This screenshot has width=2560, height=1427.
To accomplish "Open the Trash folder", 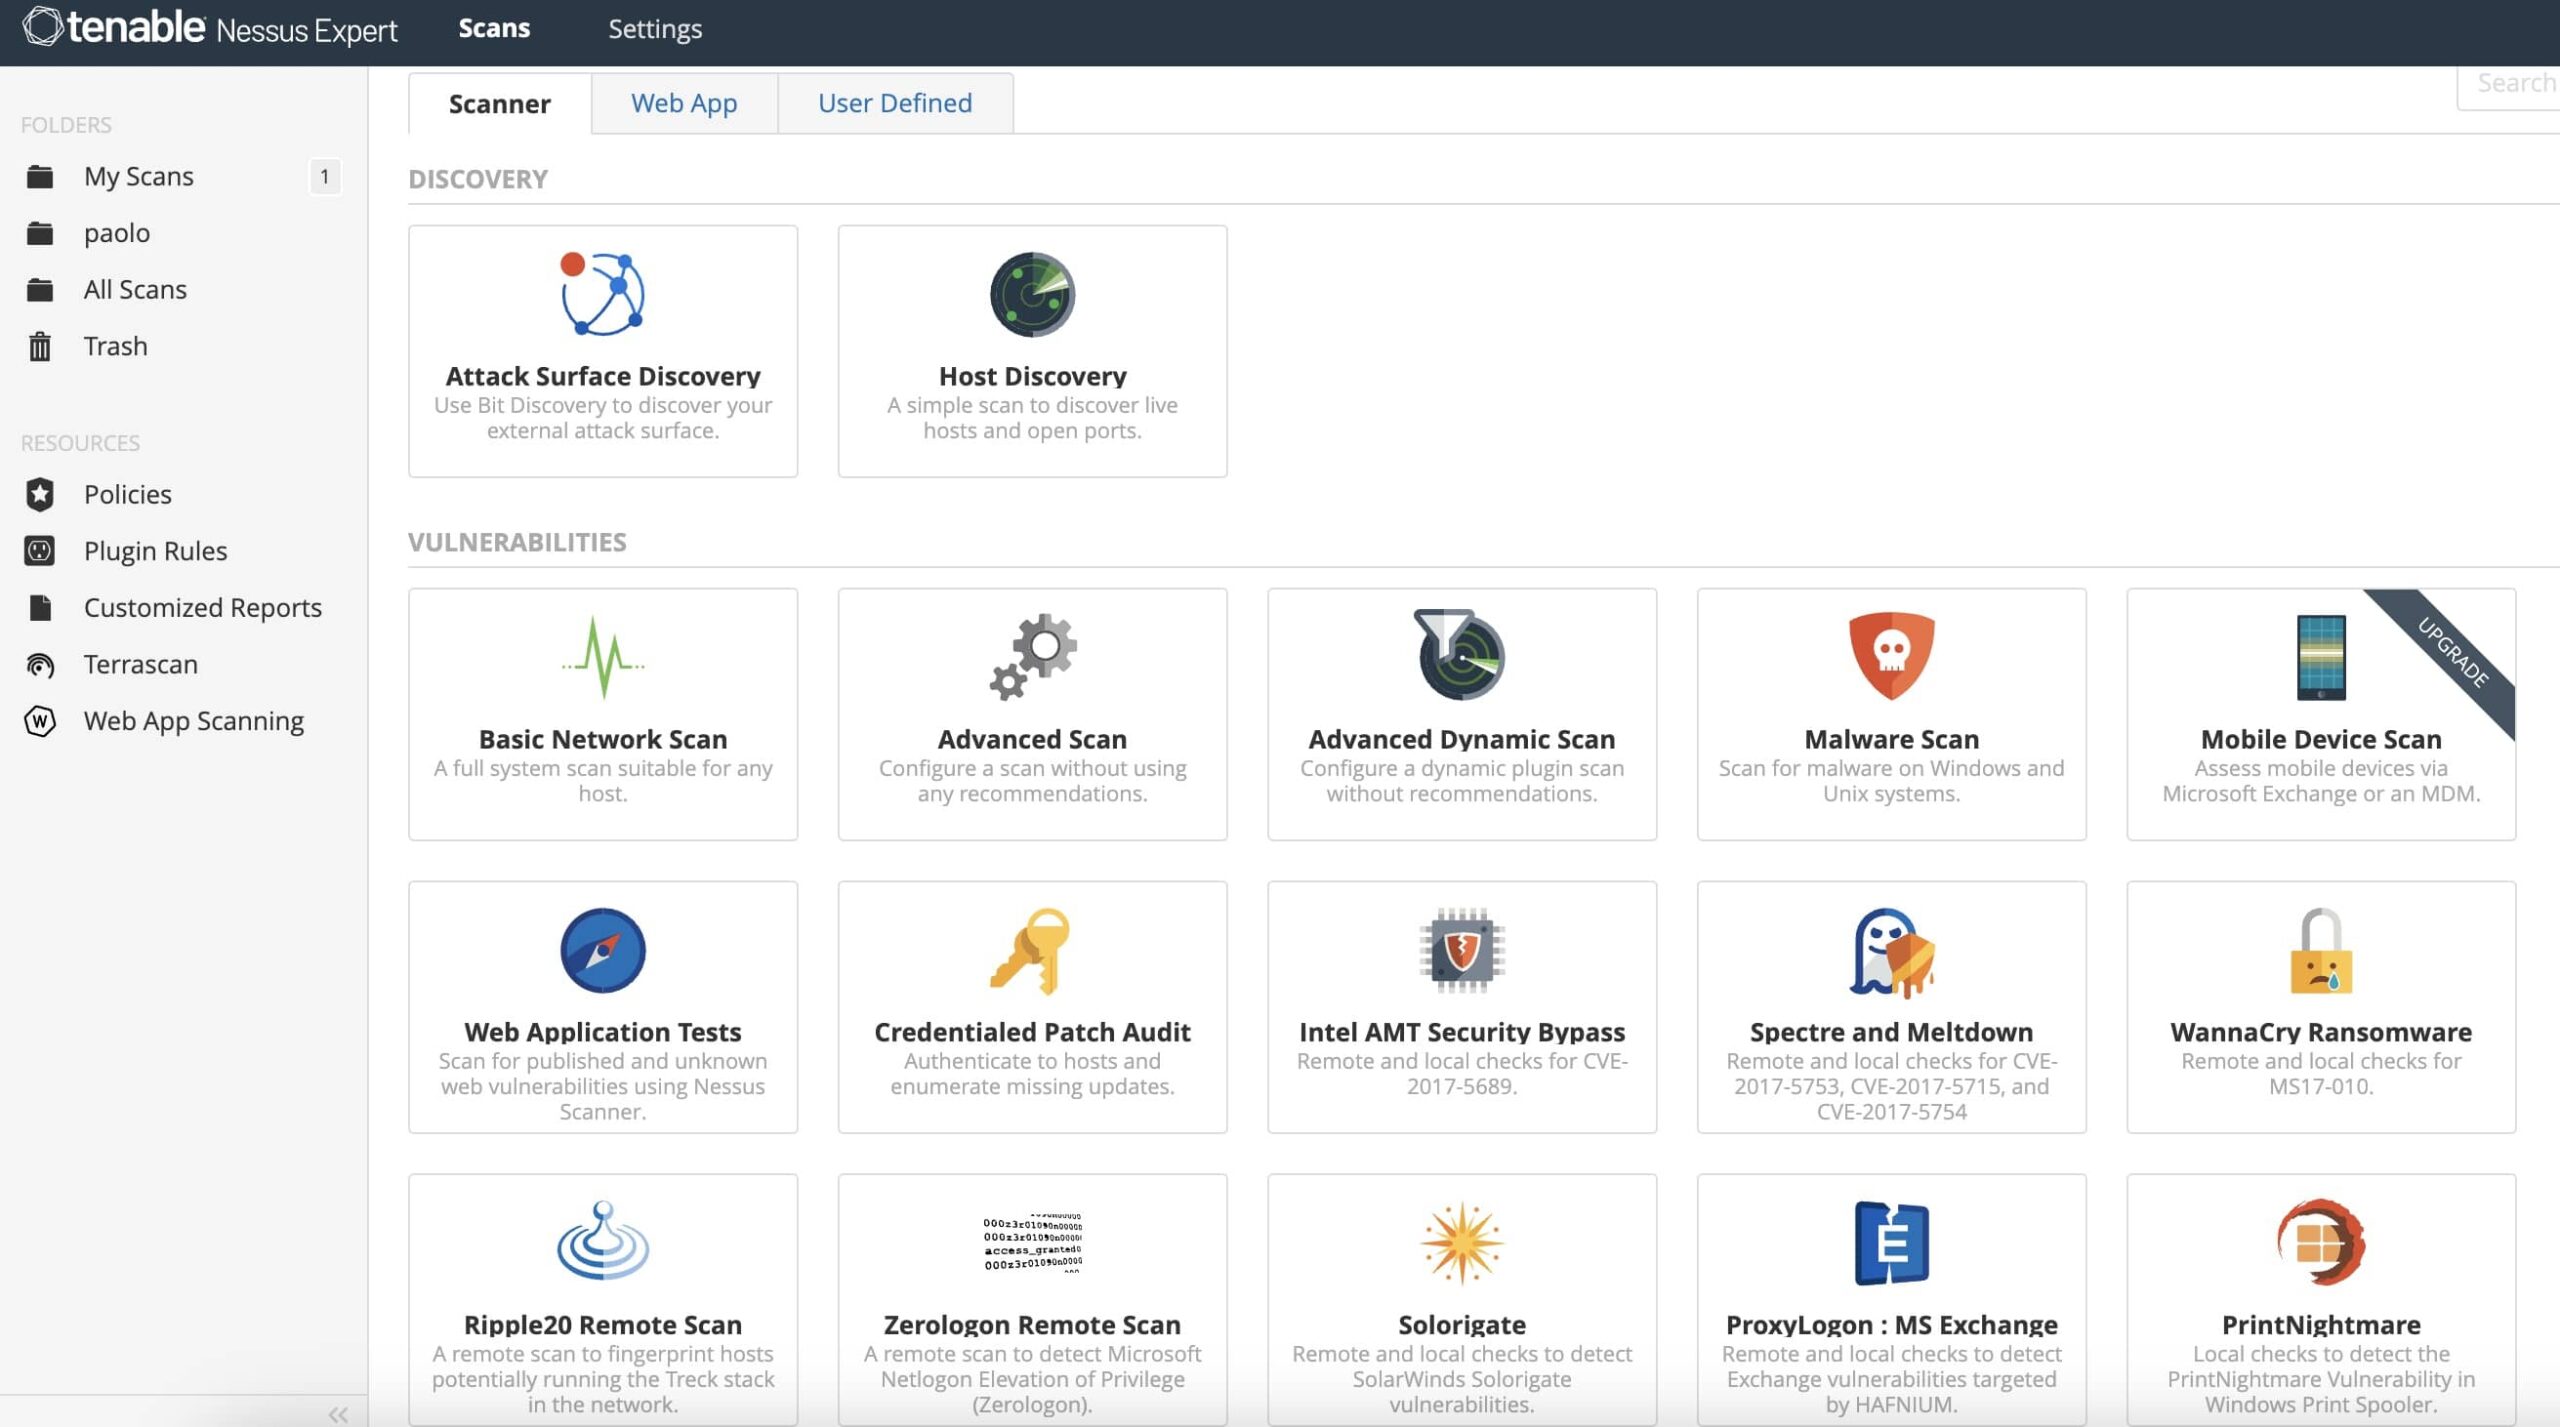I will pos(115,346).
